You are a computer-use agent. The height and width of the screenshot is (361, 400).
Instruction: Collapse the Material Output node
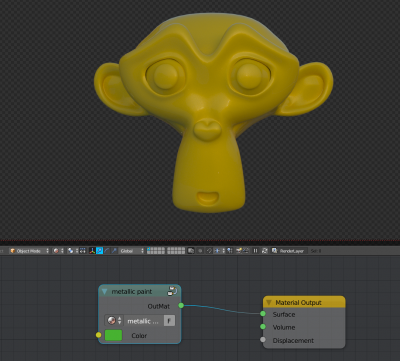coord(269,303)
